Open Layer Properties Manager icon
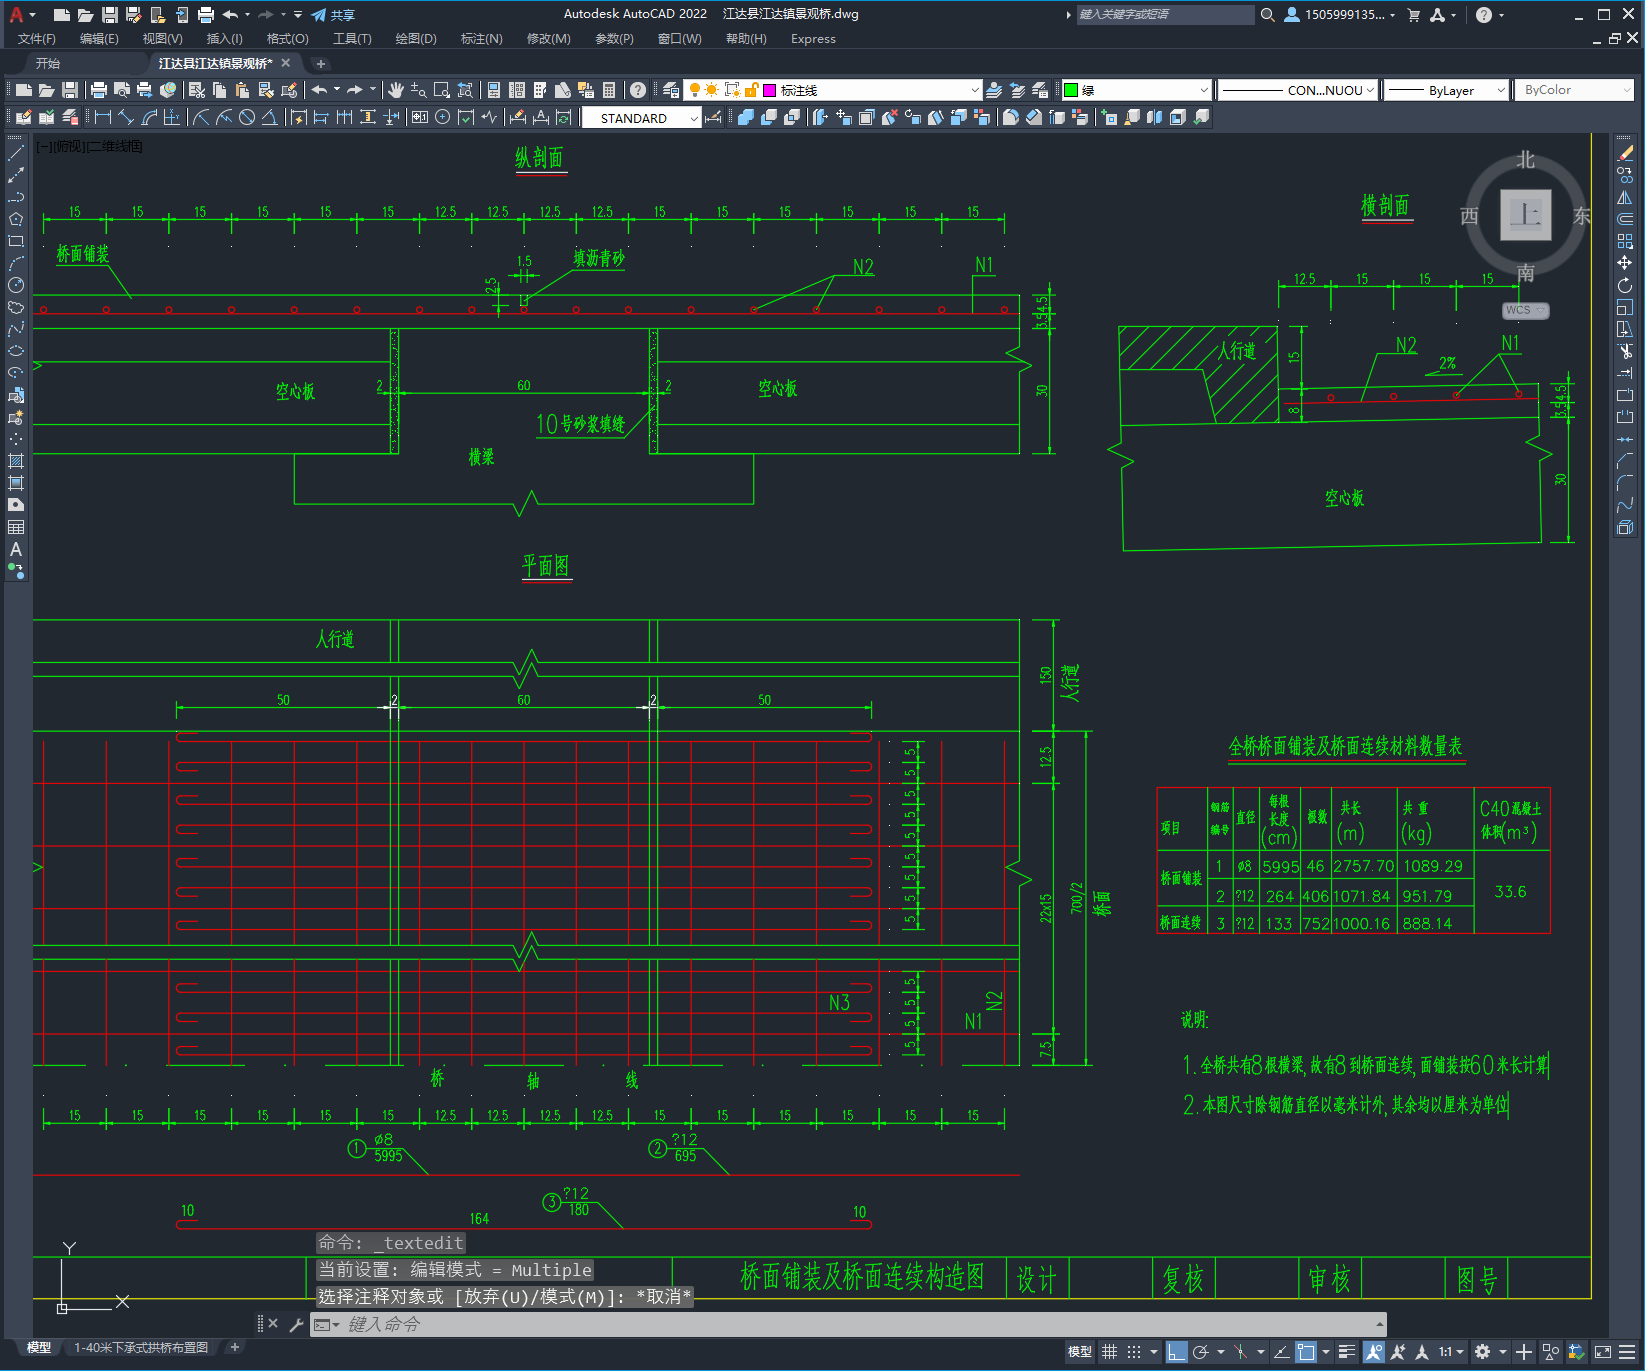Viewport: 1645px width, 1371px height. point(670,90)
